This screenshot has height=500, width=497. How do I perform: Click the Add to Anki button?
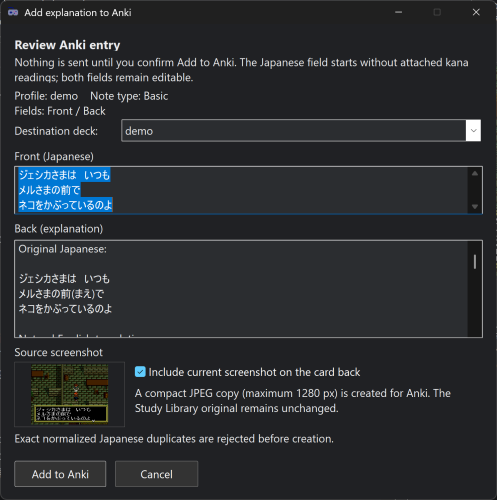click(60, 474)
